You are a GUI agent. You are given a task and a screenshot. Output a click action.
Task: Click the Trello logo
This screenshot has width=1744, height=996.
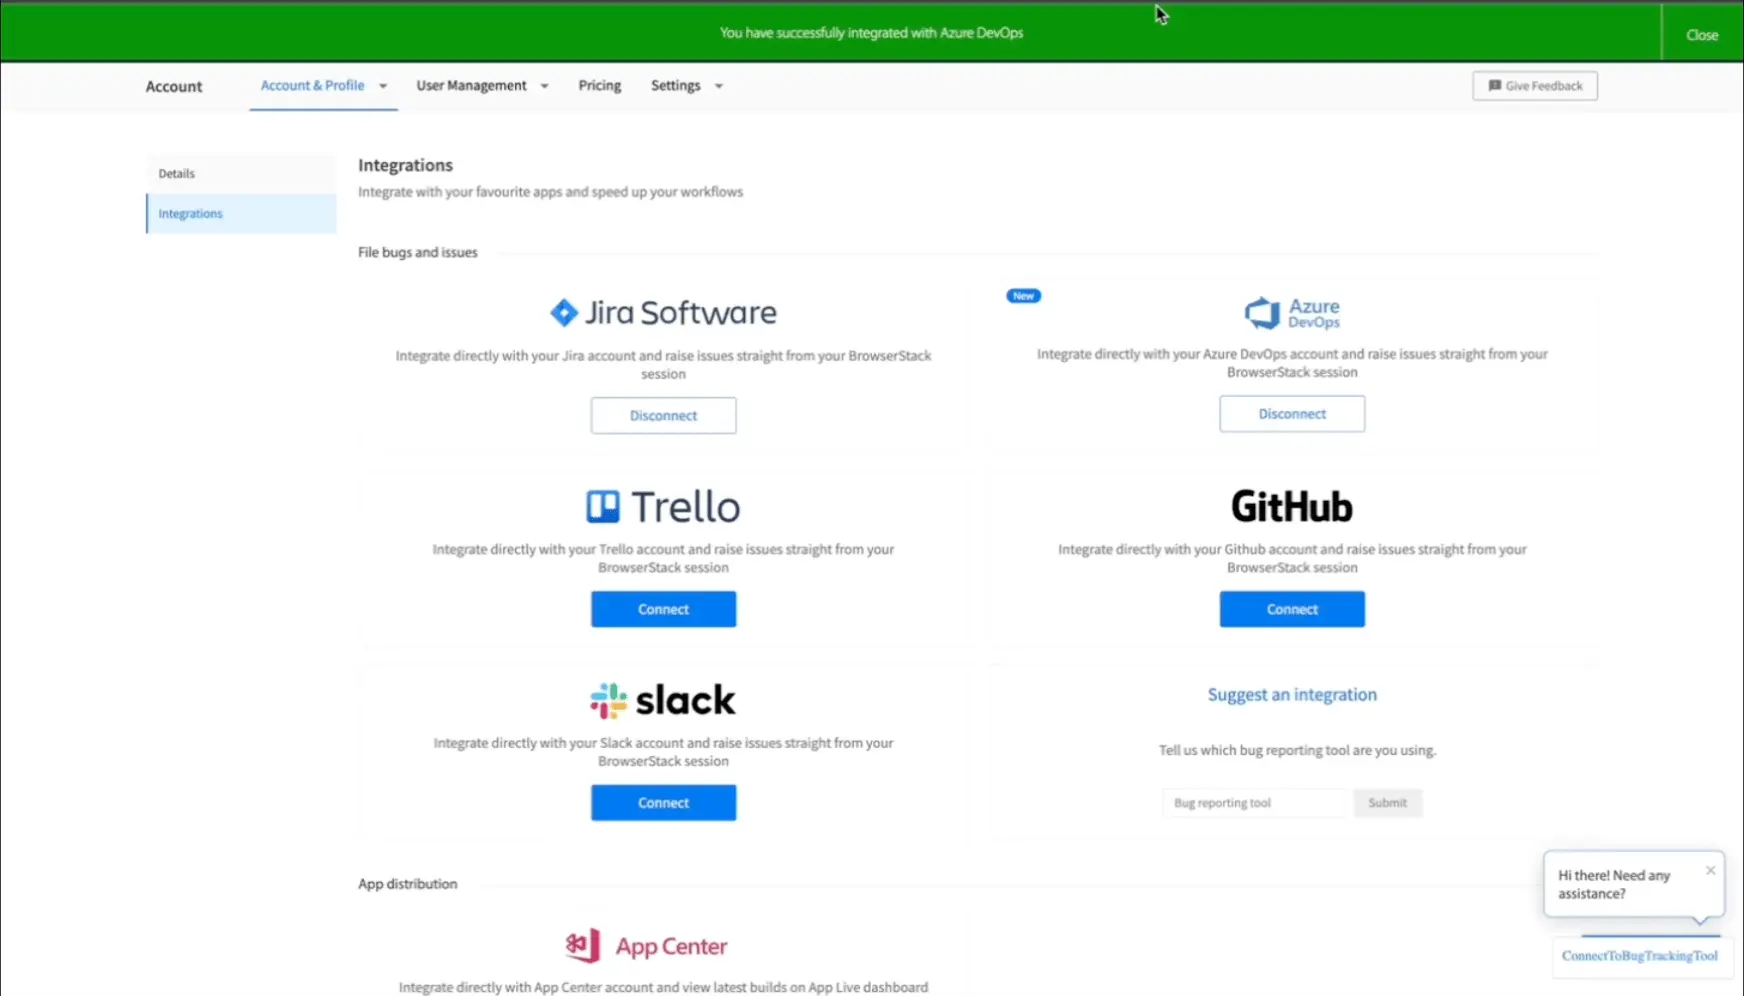coord(663,507)
